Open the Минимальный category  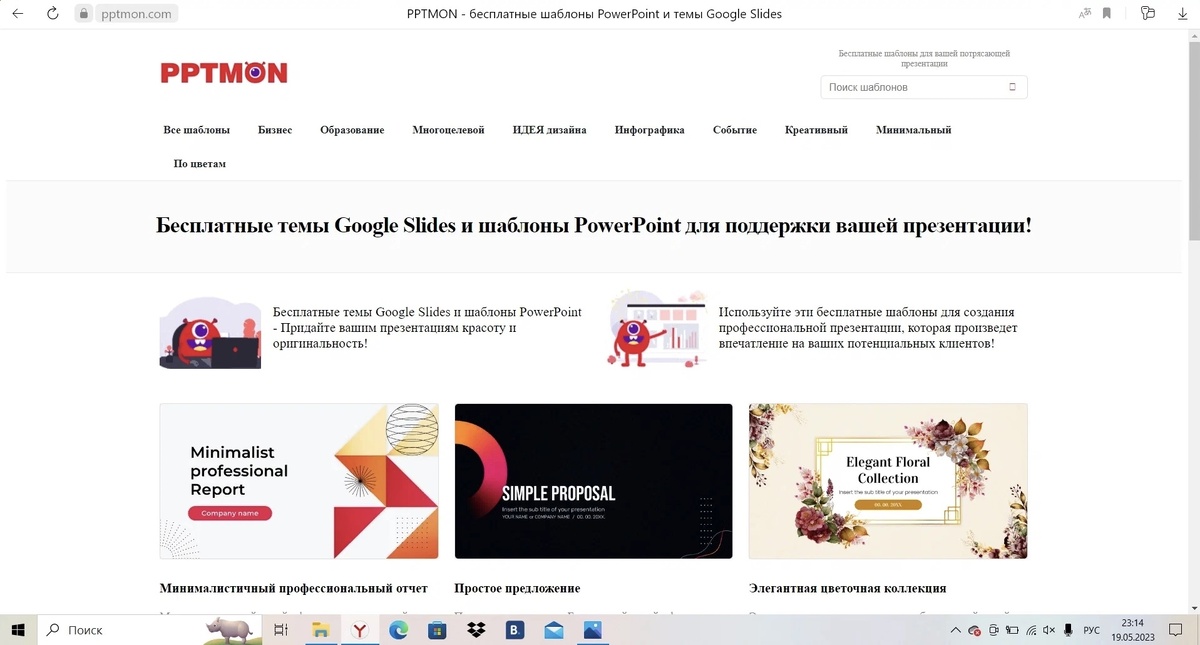[914, 130]
